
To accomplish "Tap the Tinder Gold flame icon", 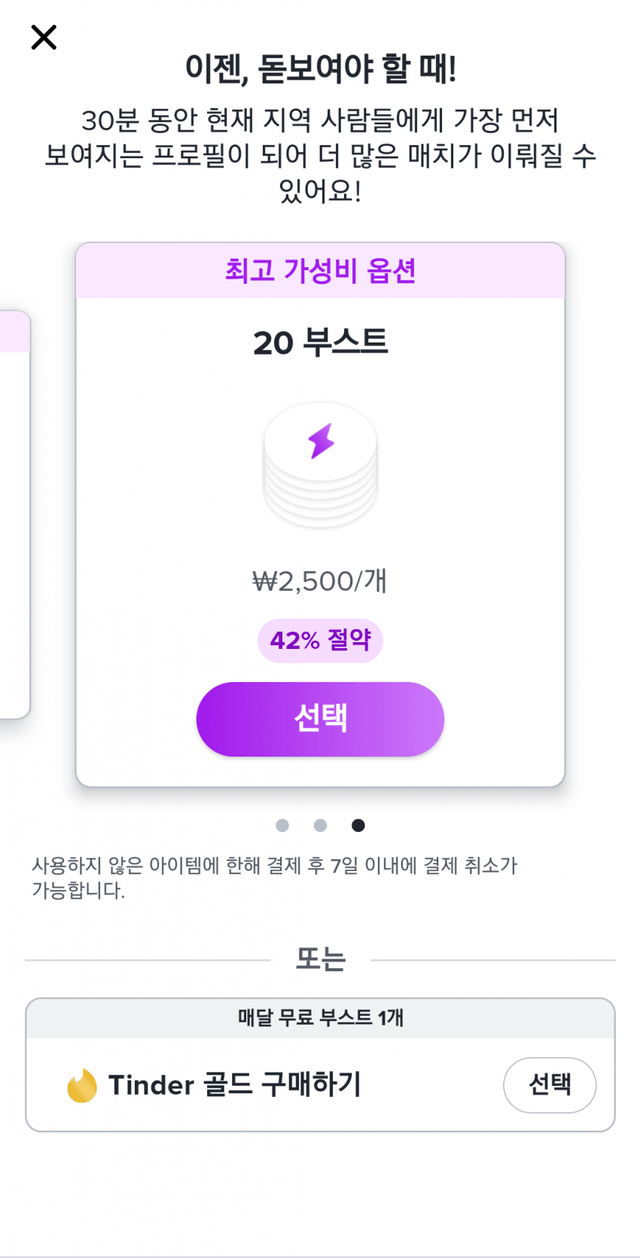I will 82,1085.
